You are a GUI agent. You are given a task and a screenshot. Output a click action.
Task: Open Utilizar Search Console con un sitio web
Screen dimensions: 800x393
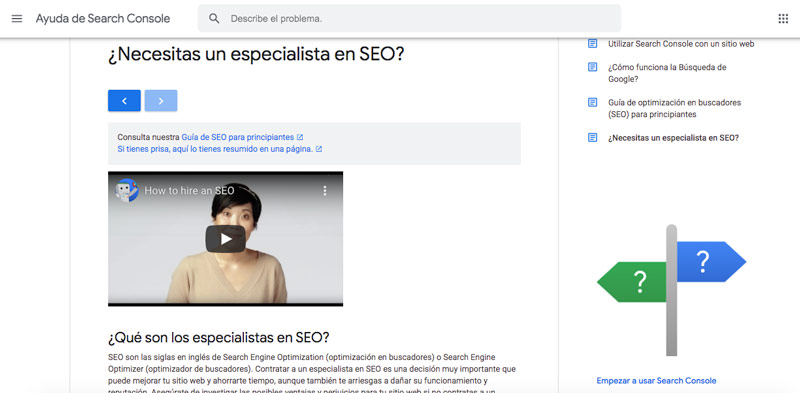(x=681, y=44)
